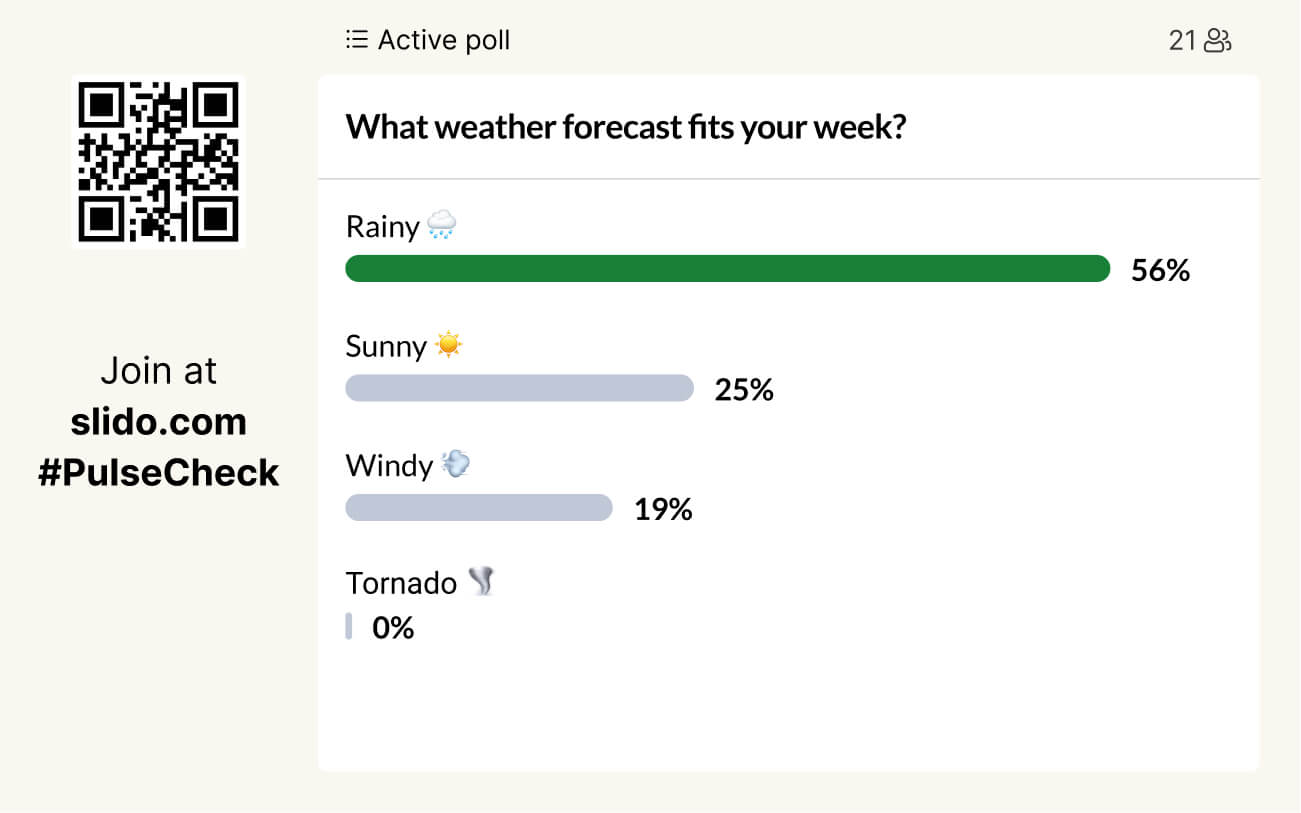Click the Tornado zero-percent bar marker
Screen dimensions: 1301x813
(x=349, y=627)
